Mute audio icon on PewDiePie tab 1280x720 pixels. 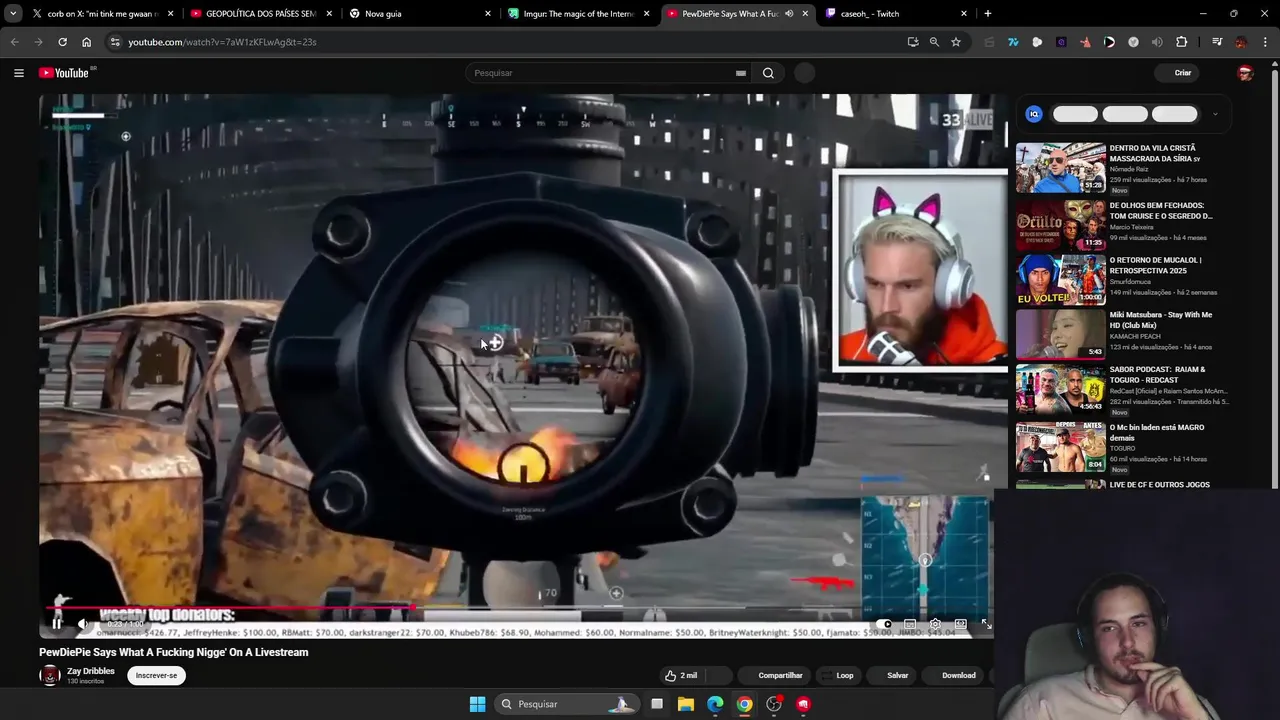click(789, 14)
